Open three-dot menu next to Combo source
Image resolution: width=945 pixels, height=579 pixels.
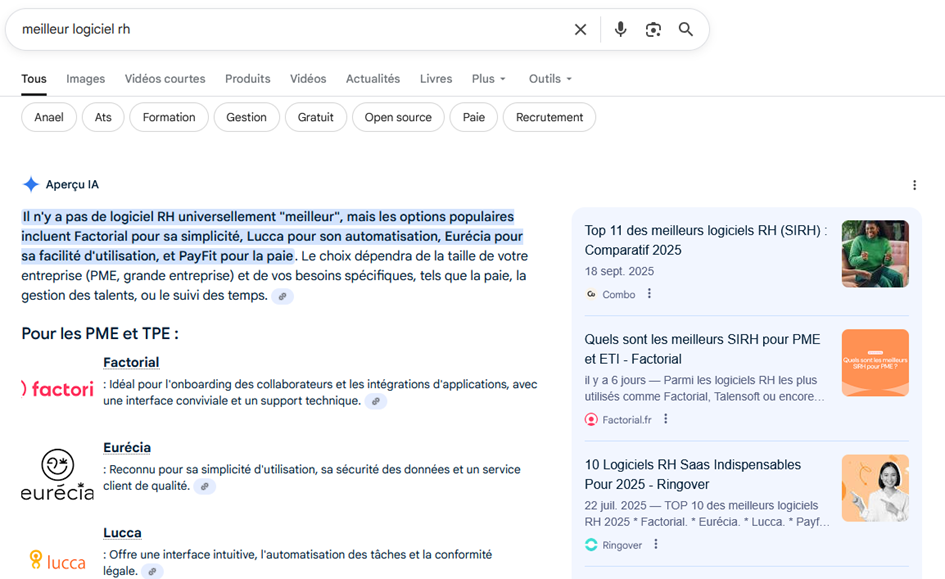coord(649,294)
